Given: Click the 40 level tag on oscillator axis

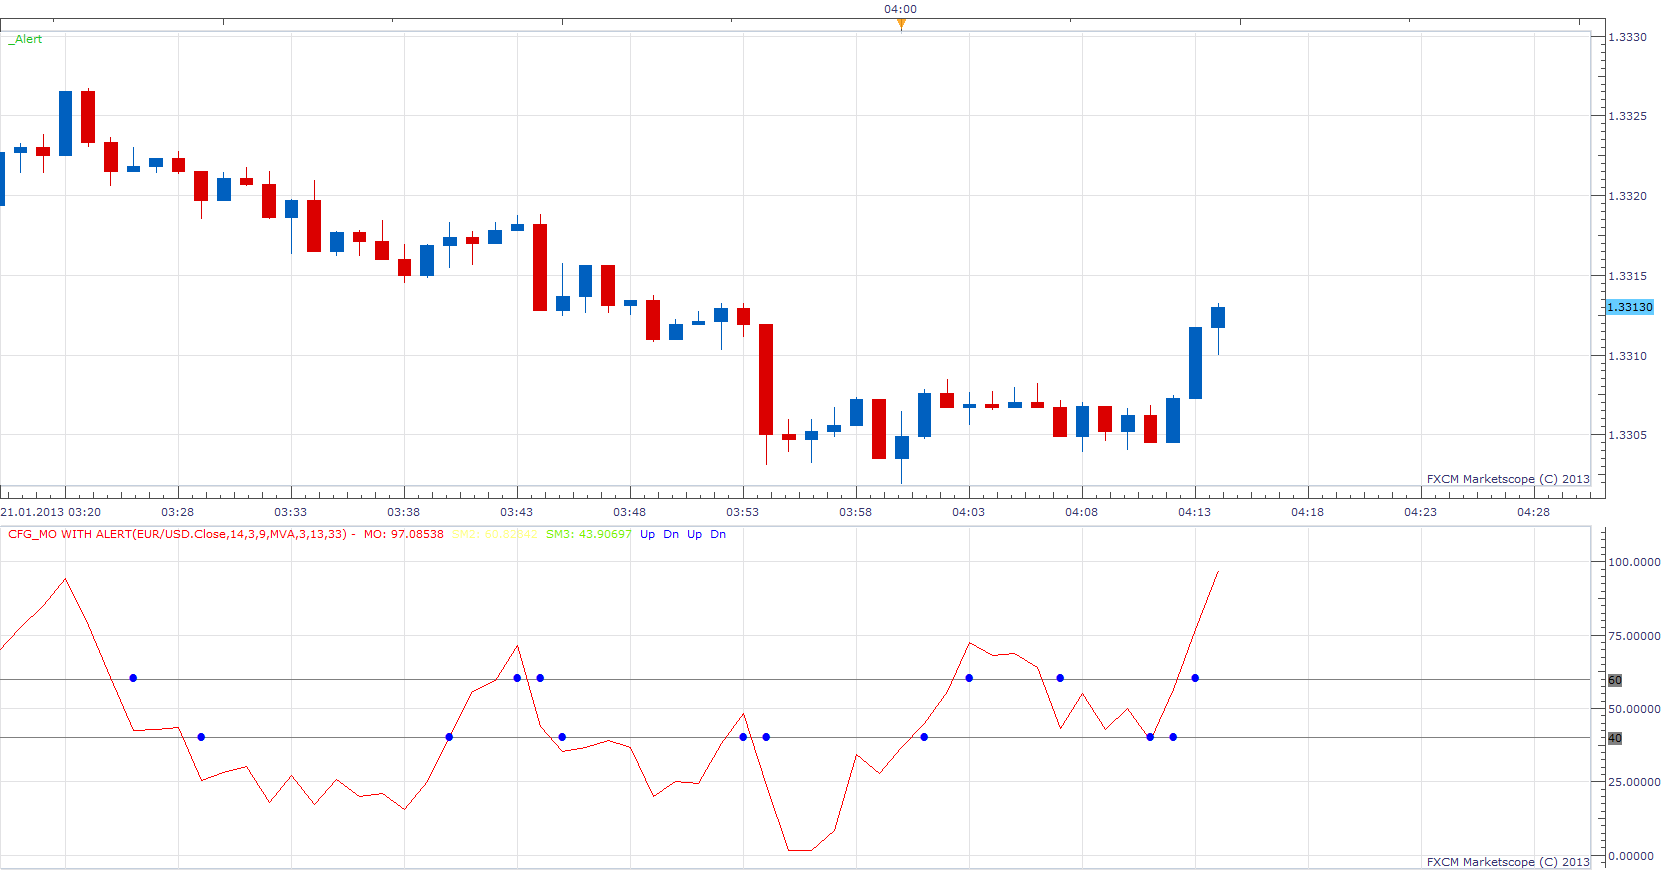Looking at the screenshot, I should (x=1615, y=738).
